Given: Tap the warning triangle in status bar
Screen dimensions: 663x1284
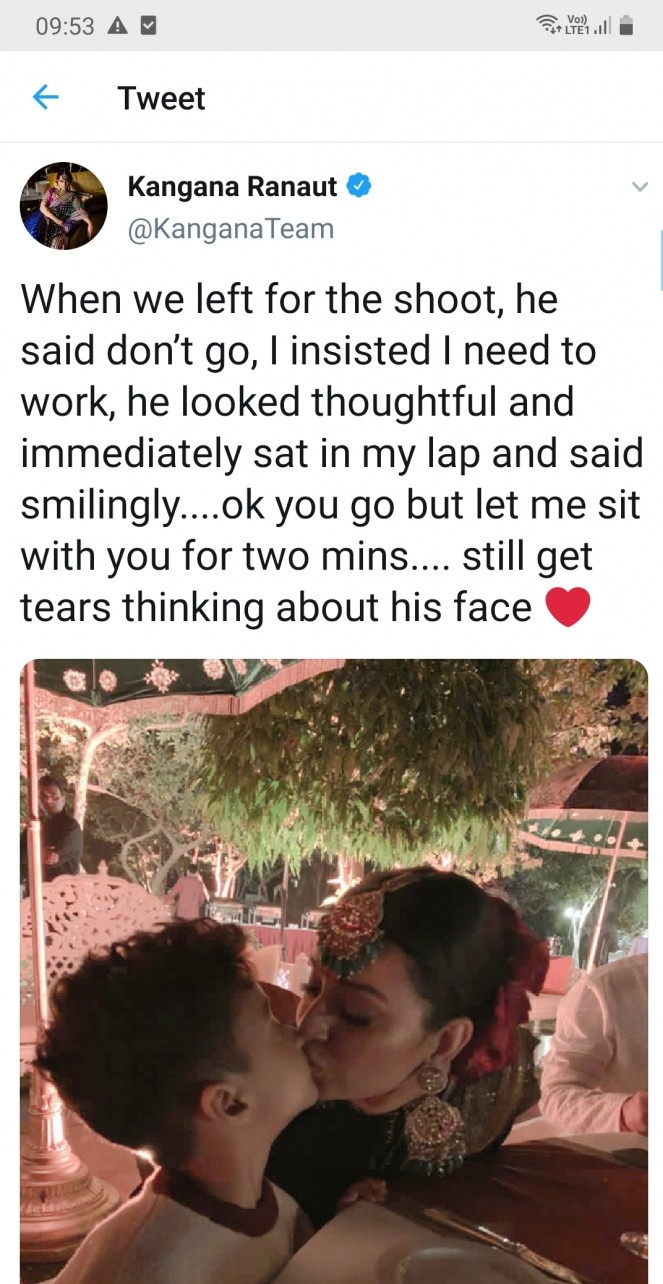Looking at the screenshot, I should coord(117,27).
